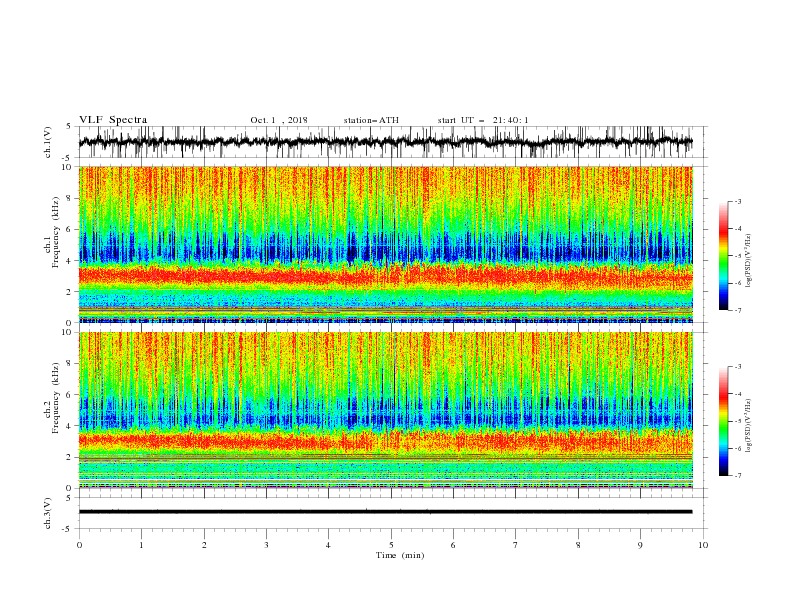Viewport: 792px width, 612px height.
Task: Click the ch.1 spectrogram color bar
Action: (723, 255)
